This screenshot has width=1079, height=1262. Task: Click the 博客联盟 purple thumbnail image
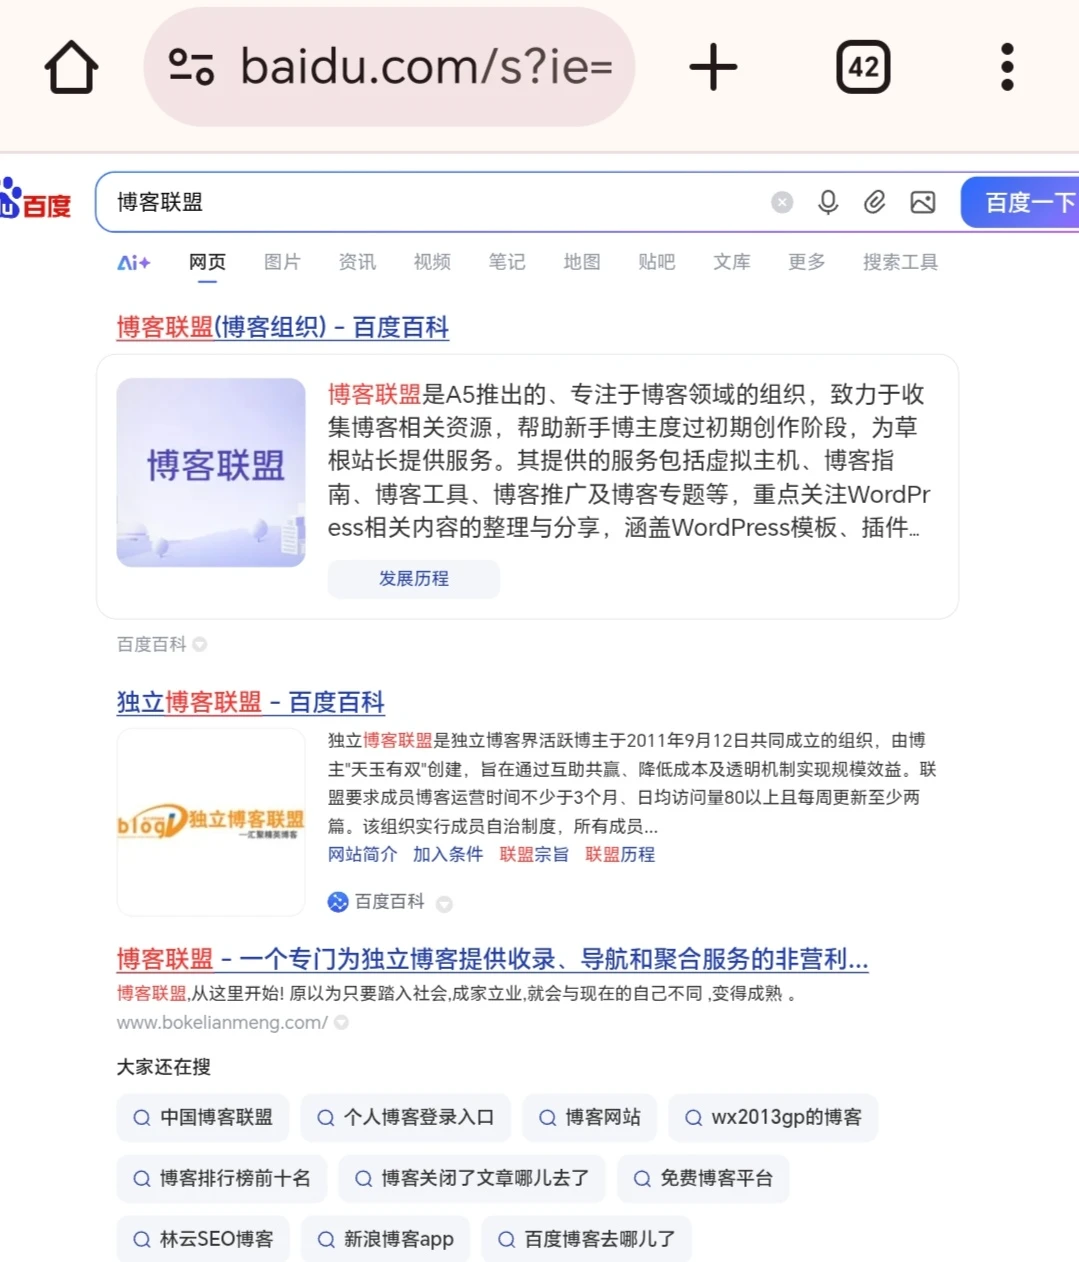point(211,472)
